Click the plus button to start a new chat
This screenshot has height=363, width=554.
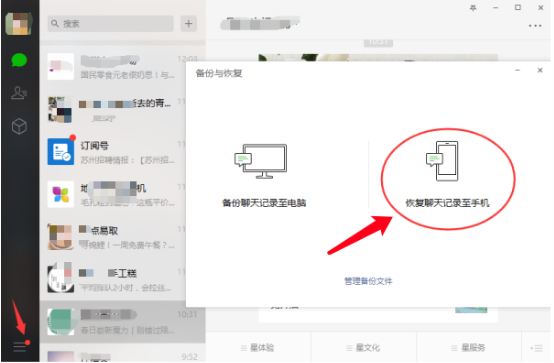tap(189, 24)
